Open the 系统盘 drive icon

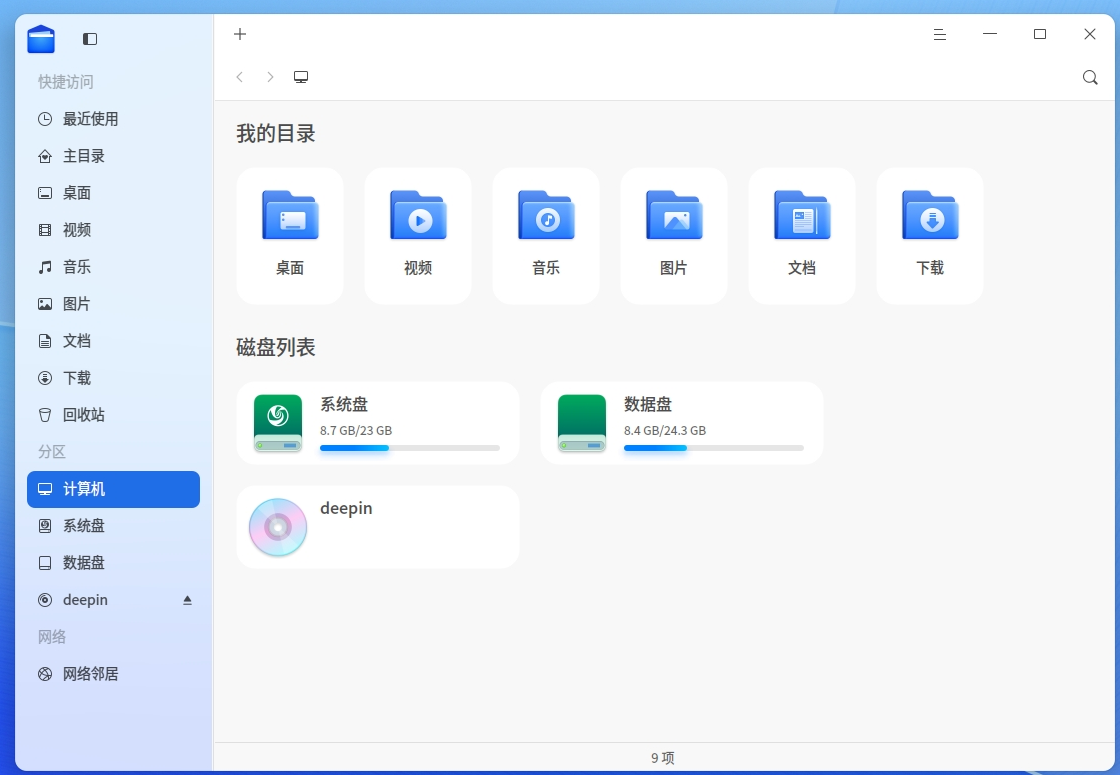(278, 423)
